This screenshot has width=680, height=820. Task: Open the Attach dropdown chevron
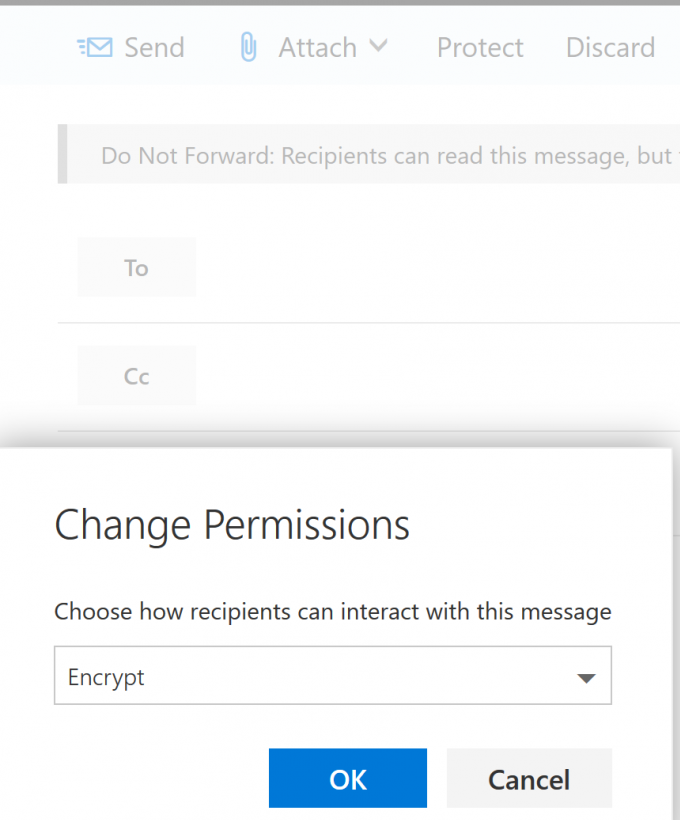coord(379,46)
